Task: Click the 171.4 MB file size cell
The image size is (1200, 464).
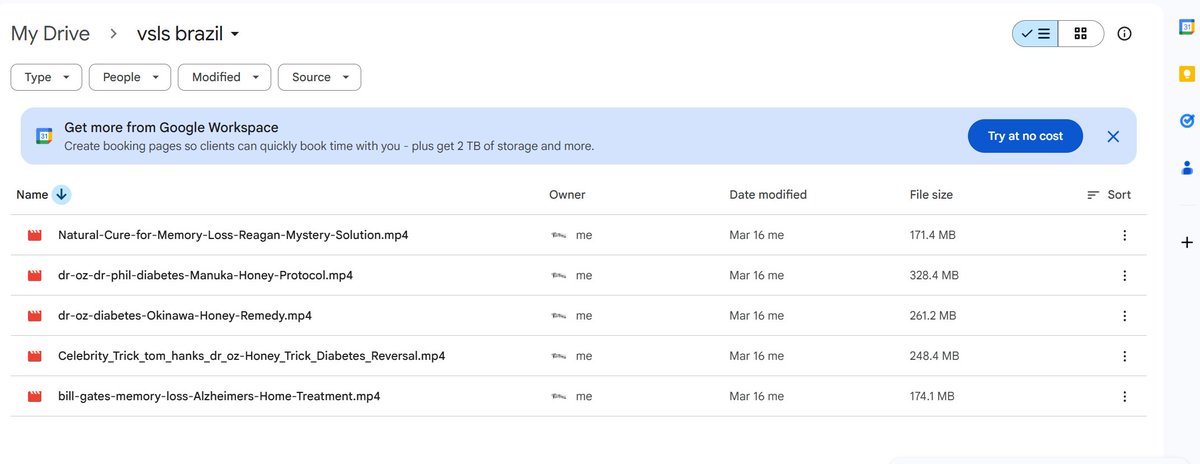Action: coord(931,235)
